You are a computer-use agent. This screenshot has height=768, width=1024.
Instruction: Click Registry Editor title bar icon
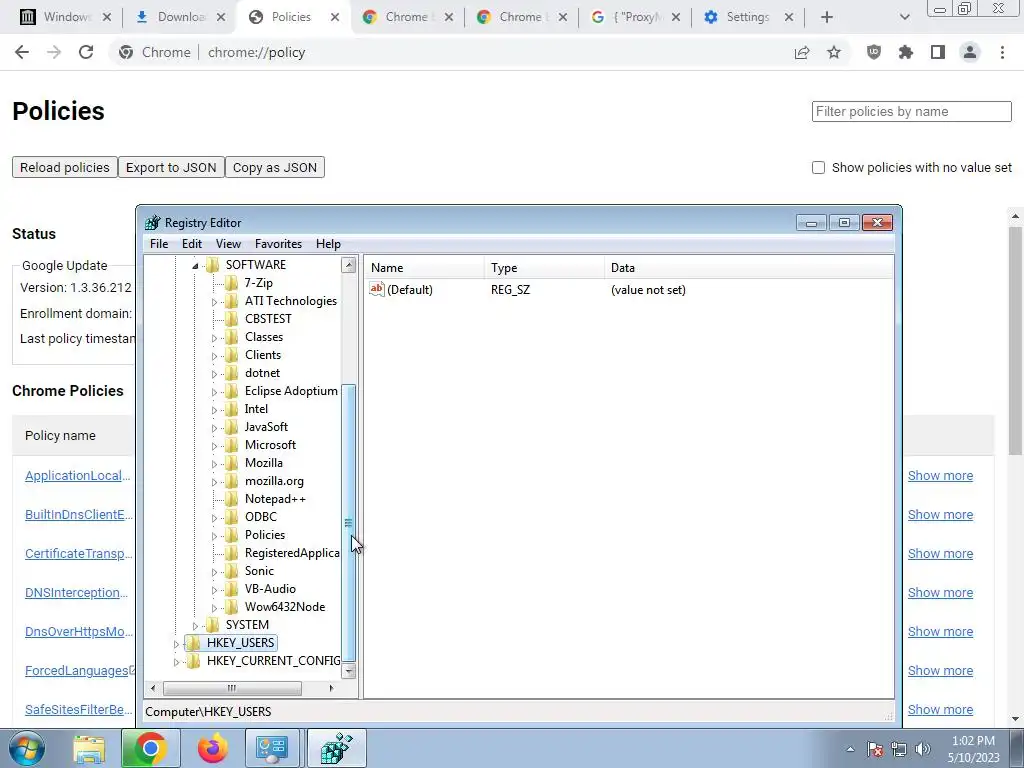[153, 223]
